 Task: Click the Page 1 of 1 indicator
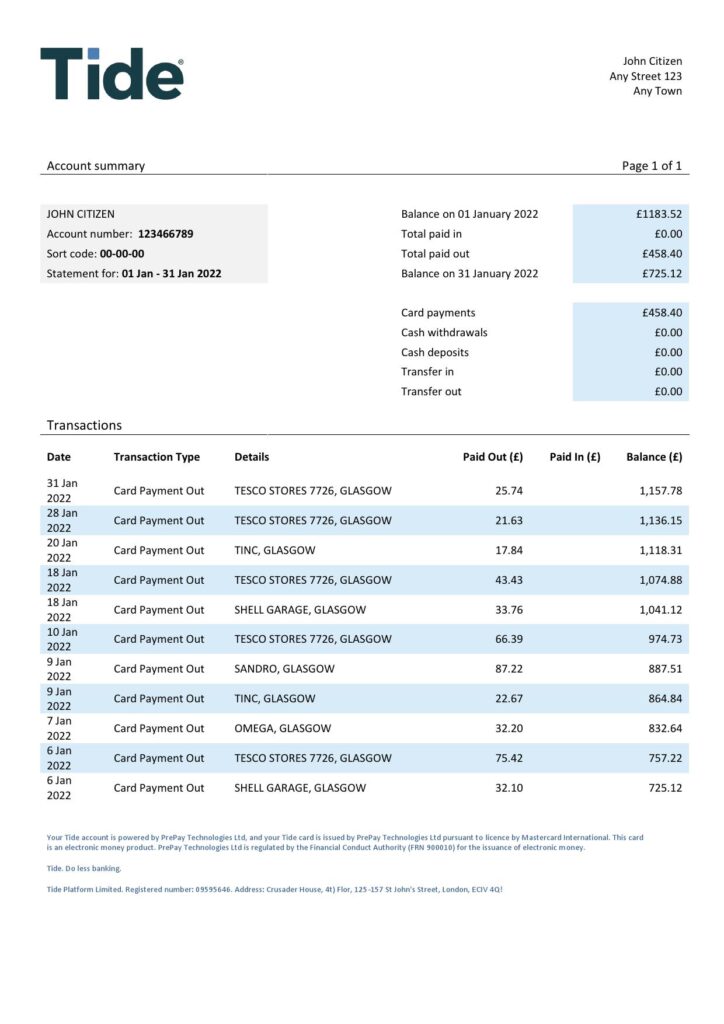coord(651,166)
